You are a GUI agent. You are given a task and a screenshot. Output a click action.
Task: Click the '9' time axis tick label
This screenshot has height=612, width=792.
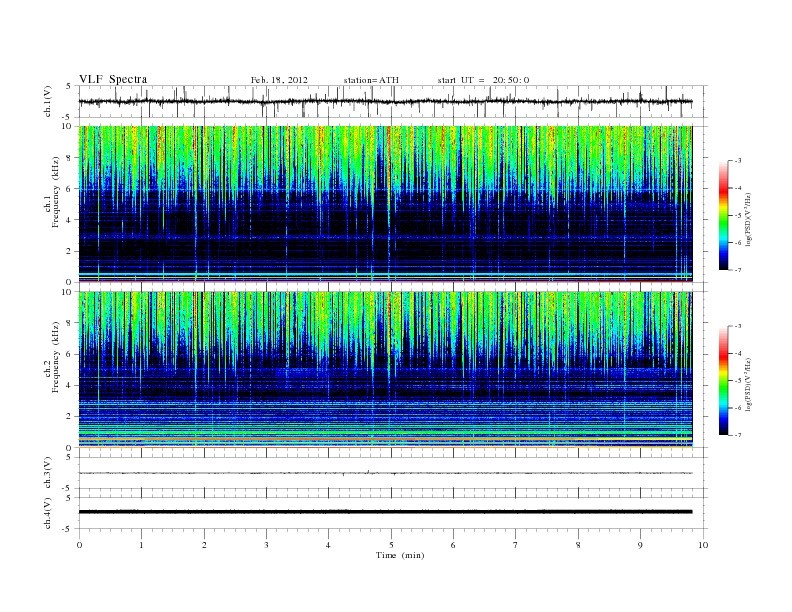pos(640,545)
